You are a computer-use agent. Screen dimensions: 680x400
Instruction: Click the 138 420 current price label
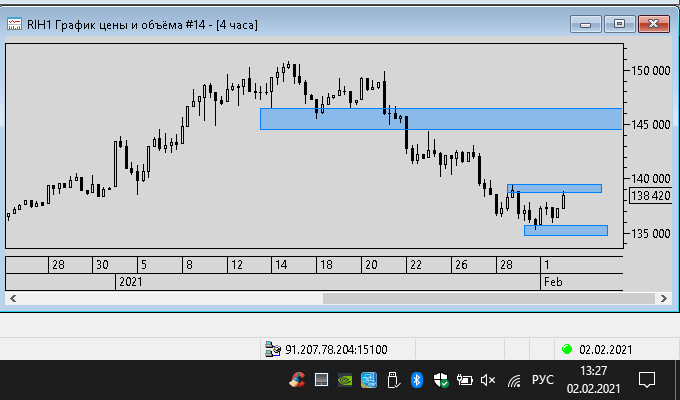pyautogui.click(x=651, y=196)
